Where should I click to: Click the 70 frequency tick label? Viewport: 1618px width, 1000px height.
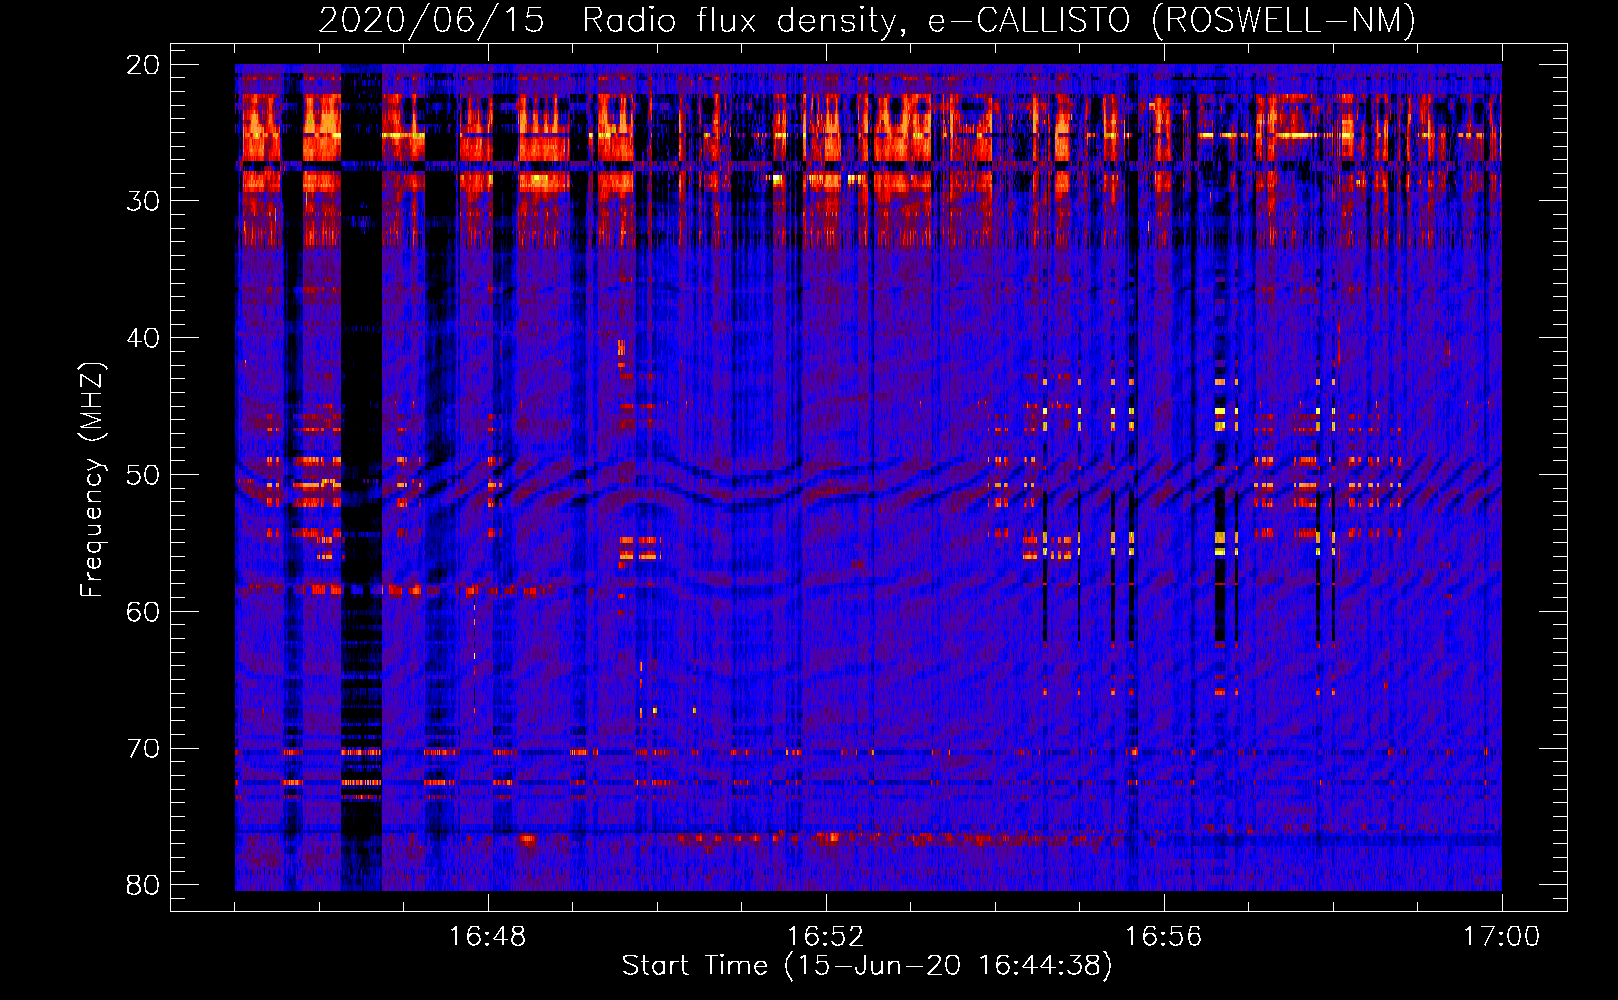tap(144, 749)
